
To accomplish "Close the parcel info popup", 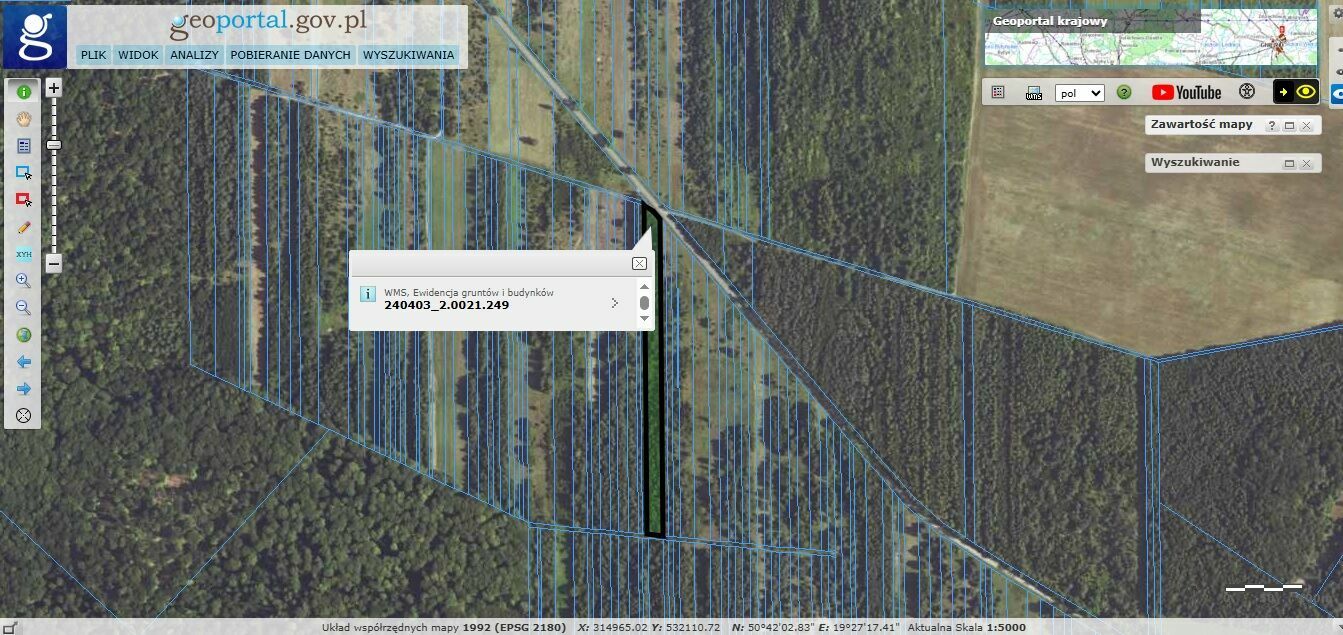I will pyautogui.click(x=639, y=263).
